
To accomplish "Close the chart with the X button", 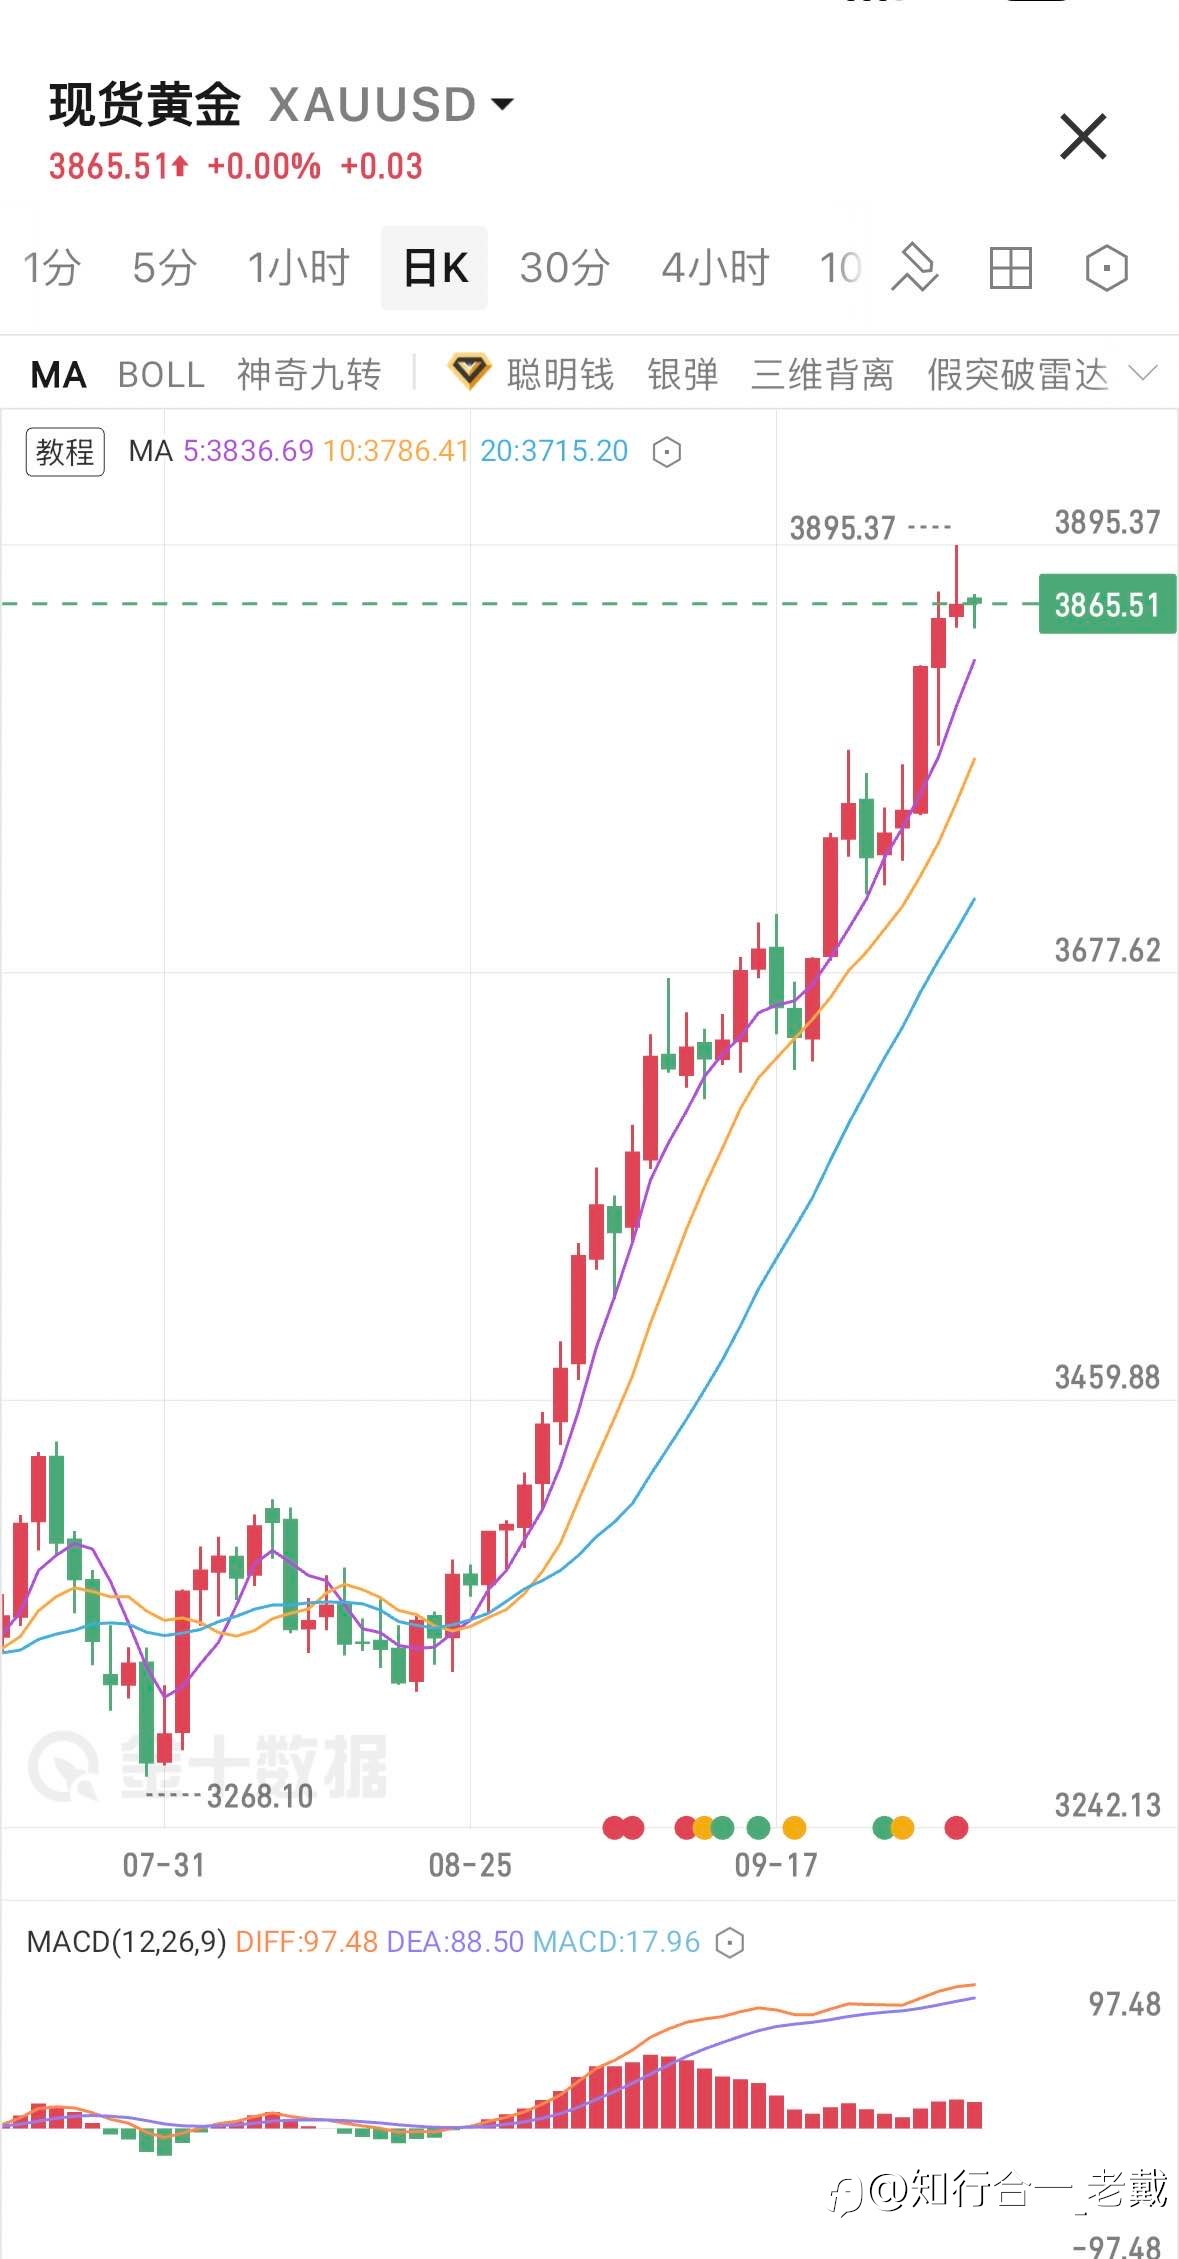I will 1083,137.
